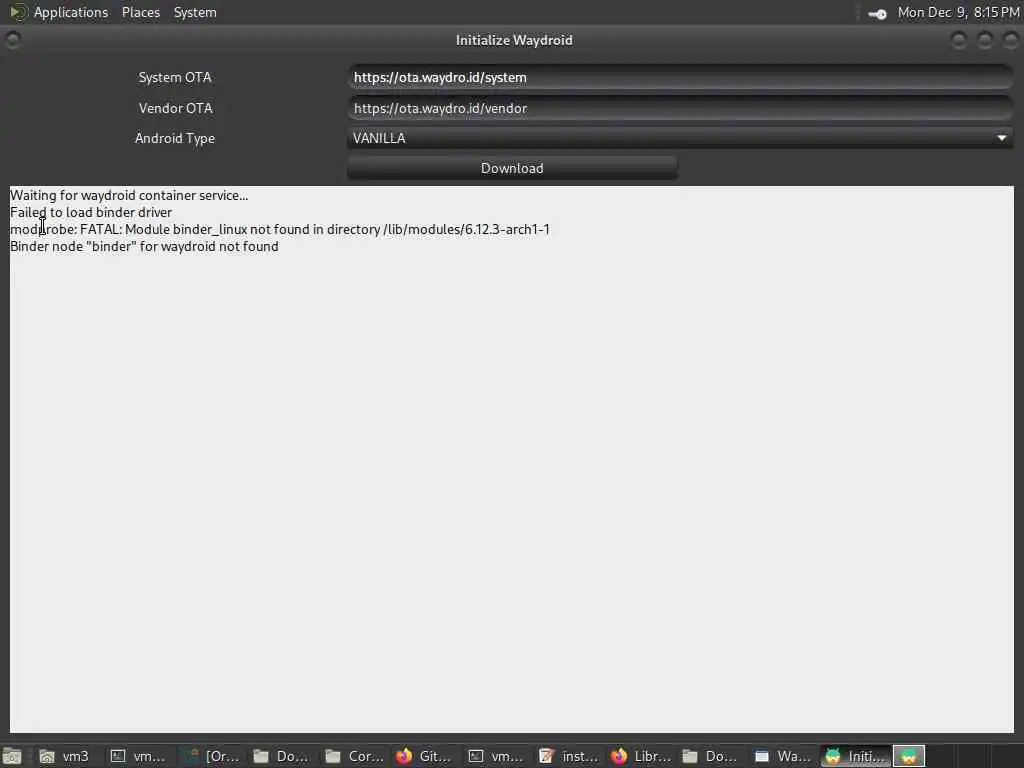Open the Places menu
Screen dimensions: 1024x768
140,12
